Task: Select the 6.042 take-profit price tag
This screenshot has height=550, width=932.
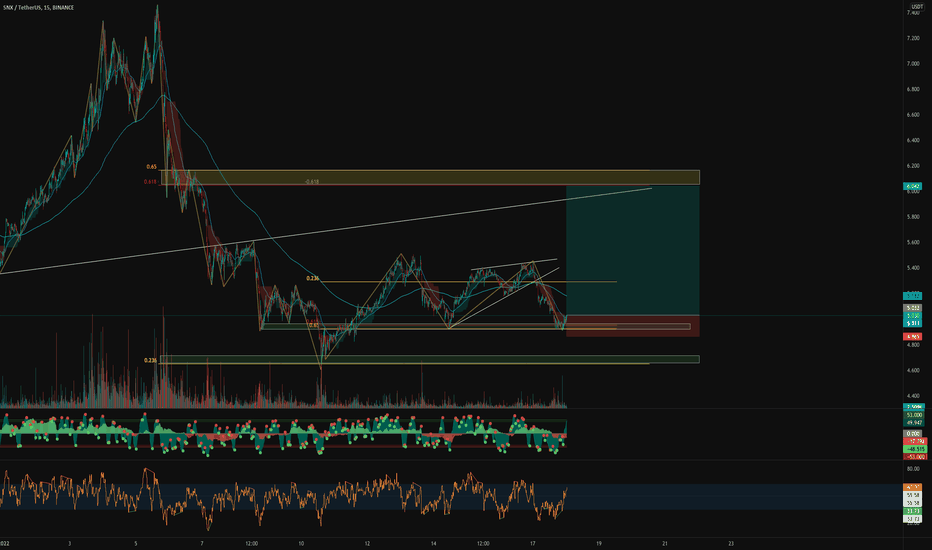Action: (x=912, y=186)
